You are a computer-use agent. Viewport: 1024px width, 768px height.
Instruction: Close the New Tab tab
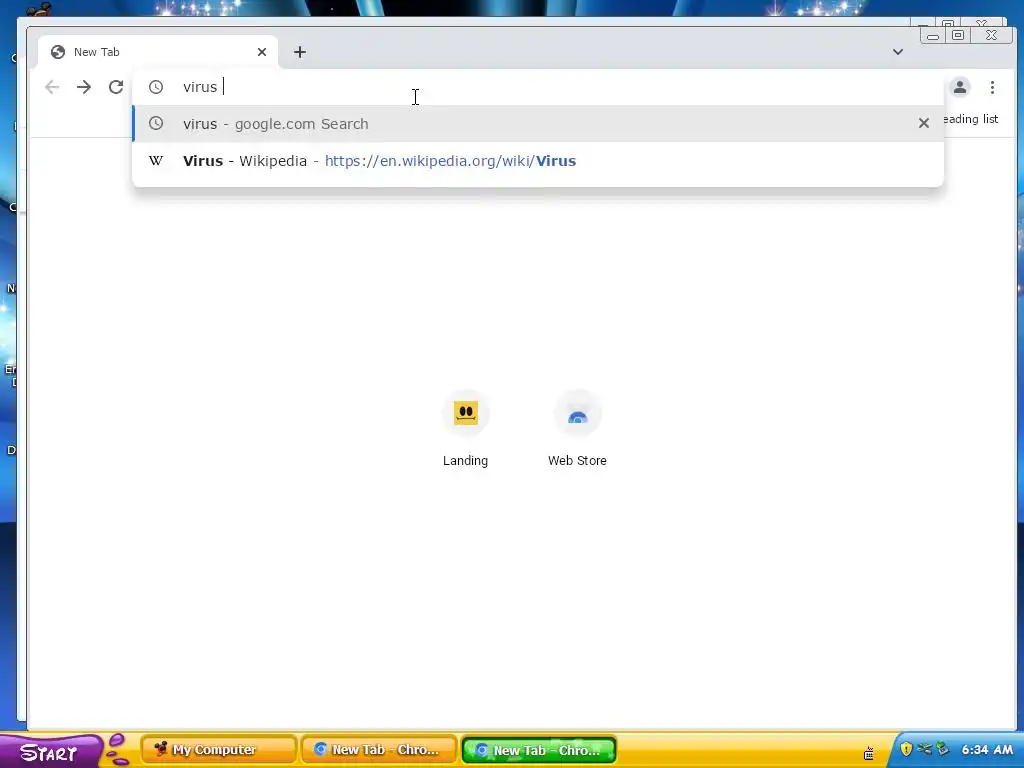click(x=262, y=52)
